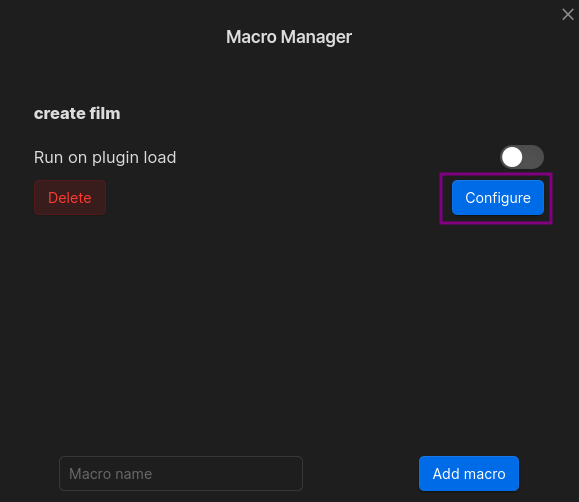579x502 pixels.
Task: Close the Macro Manager dialog
Action: tap(568, 14)
